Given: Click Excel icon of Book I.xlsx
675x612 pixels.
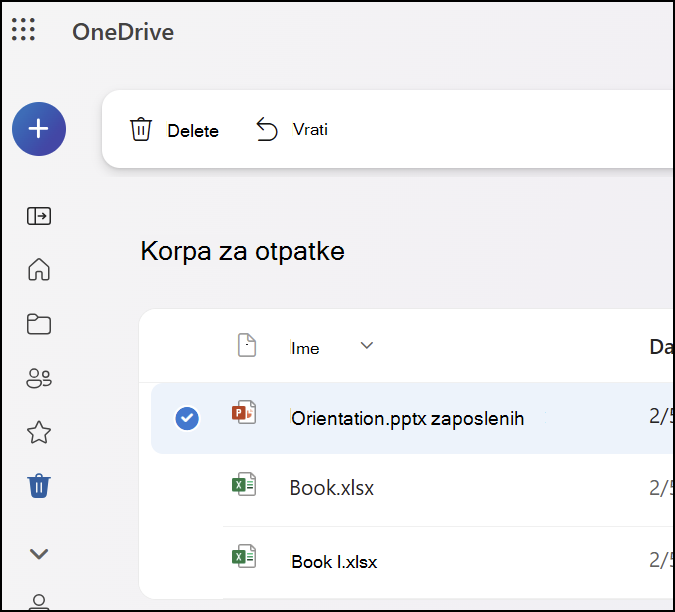Looking at the screenshot, I should point(244,556).
